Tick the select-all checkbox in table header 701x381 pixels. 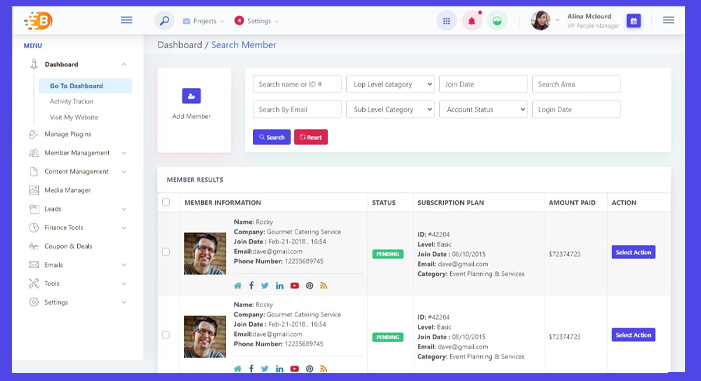pyautogui.click(x=166, y=202)
